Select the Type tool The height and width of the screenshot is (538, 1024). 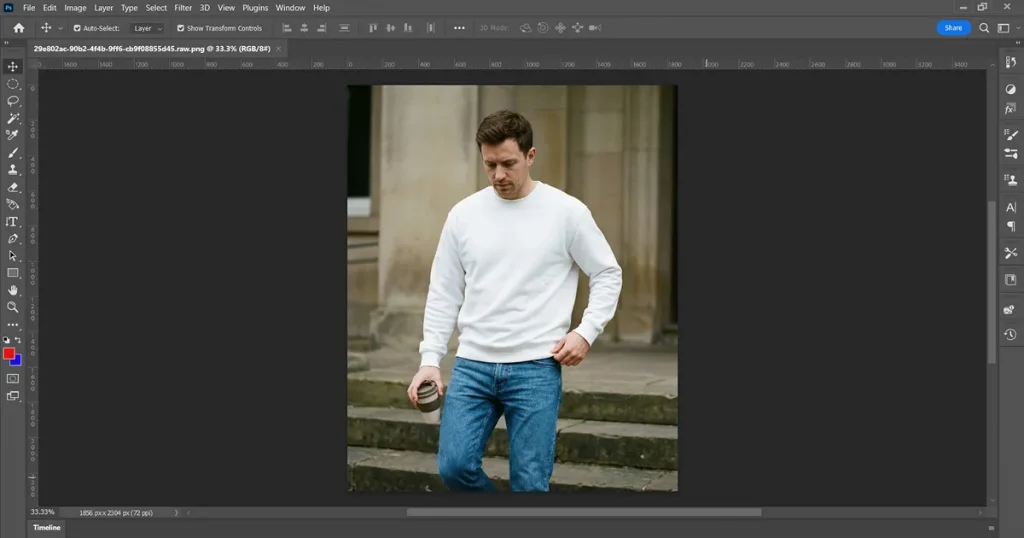tap(12, 222)
